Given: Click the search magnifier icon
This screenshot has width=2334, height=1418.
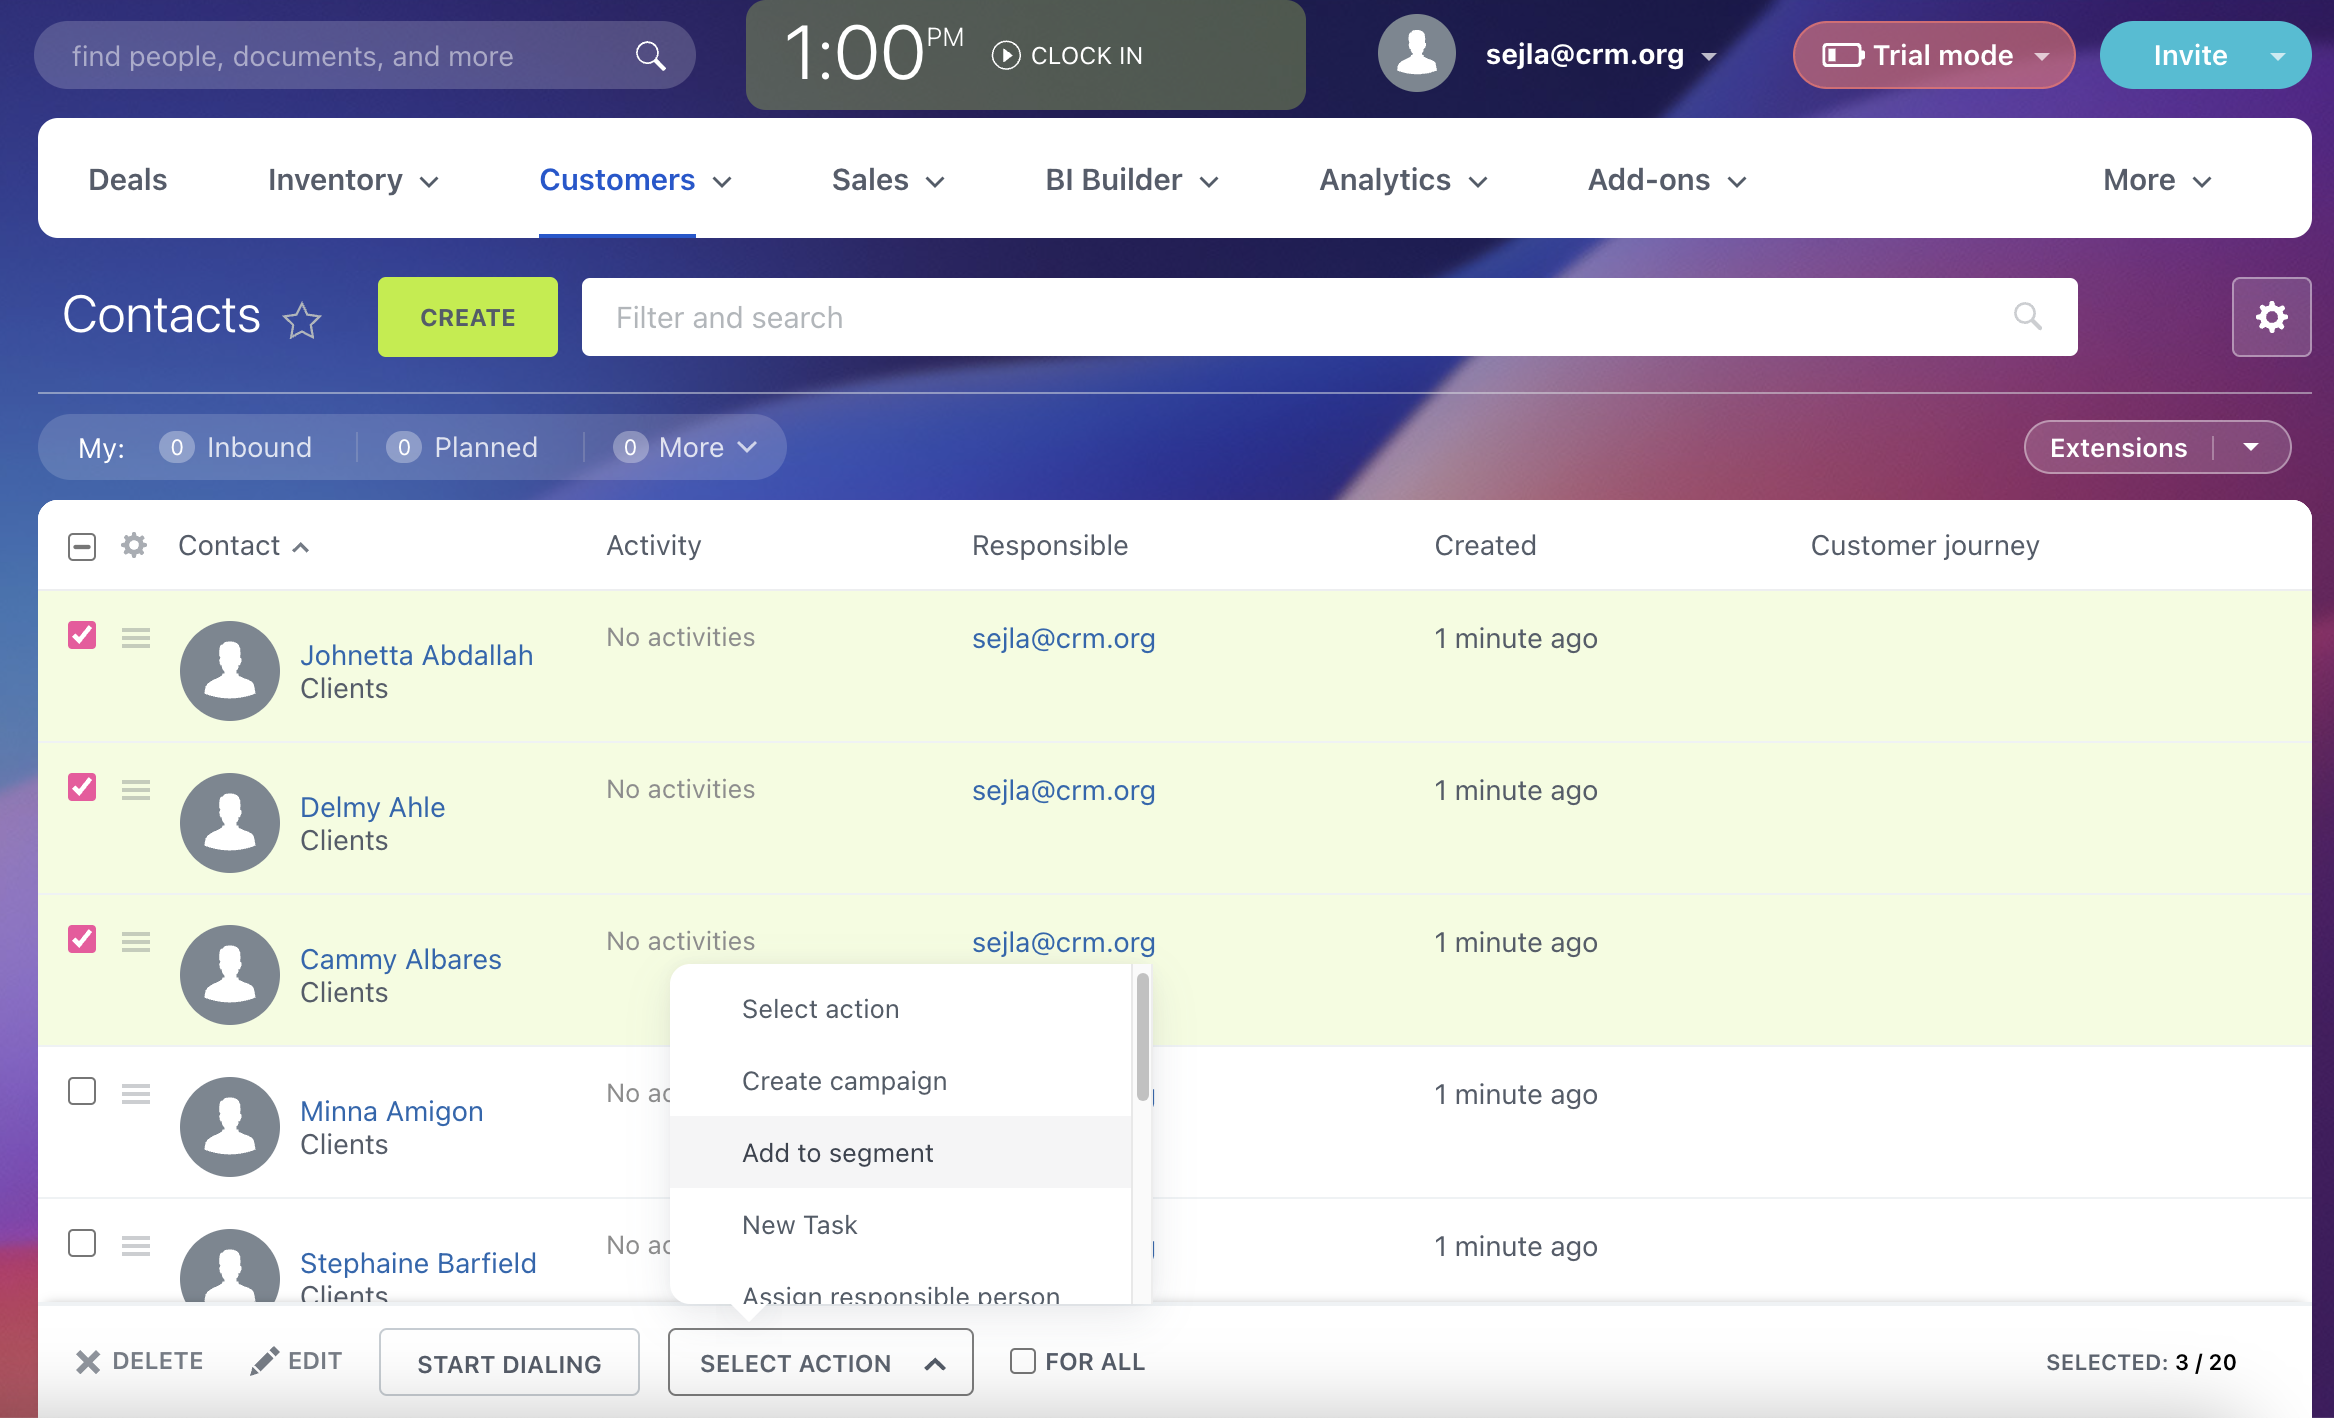Looking at the screenshot, I should pyautogui.click(x=651, y=55).
